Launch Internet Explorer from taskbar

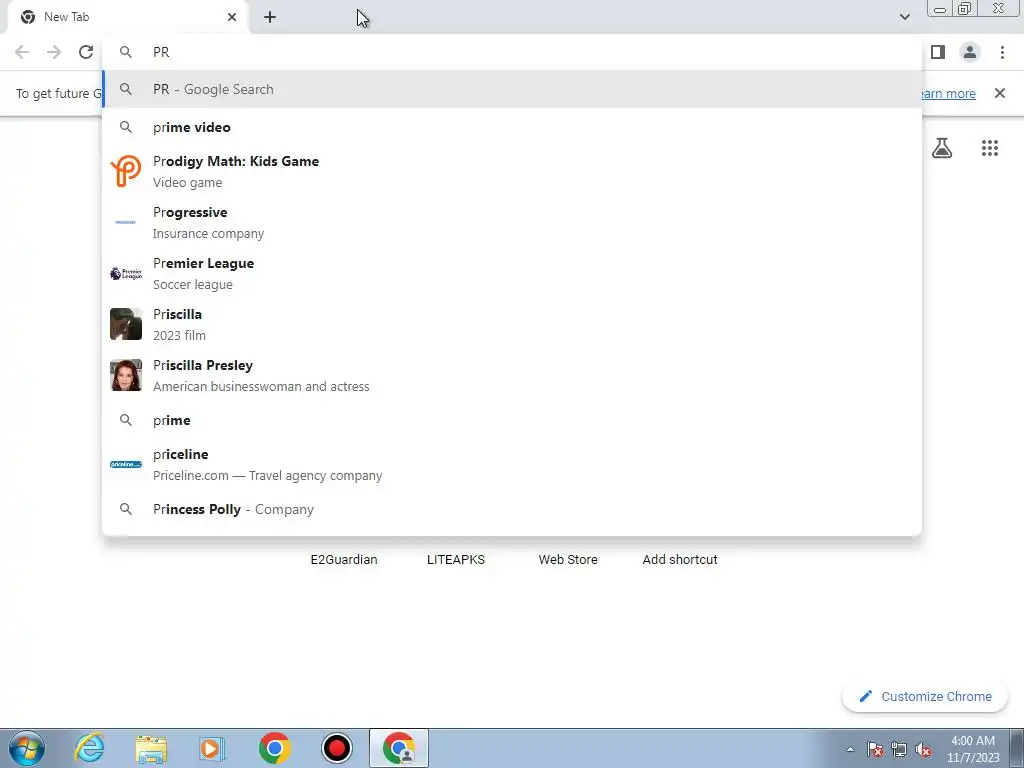click(x=89, y=748)
